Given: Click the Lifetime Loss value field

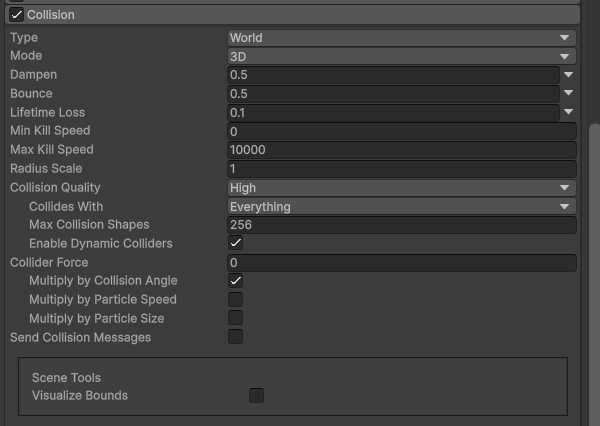Looking at the screenshot, I should [392, 113].
